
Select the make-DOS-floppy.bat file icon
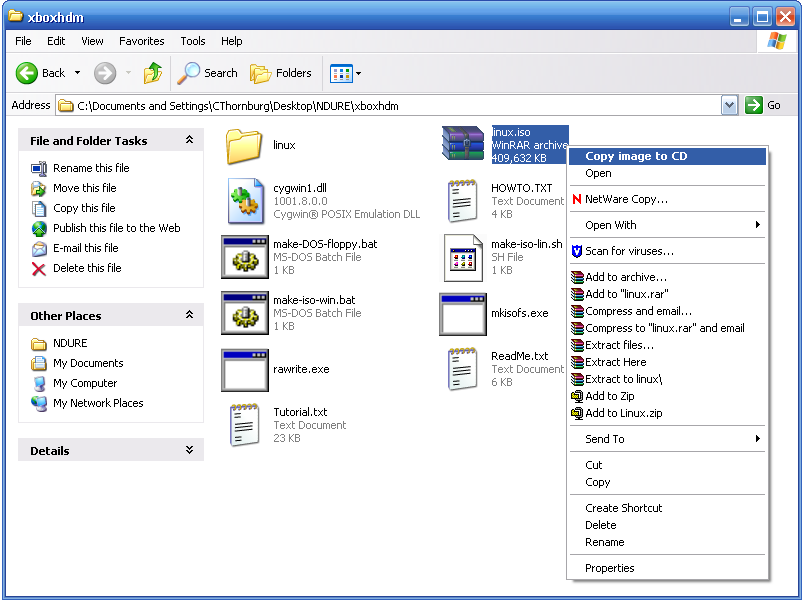click(x=244, y=257)
